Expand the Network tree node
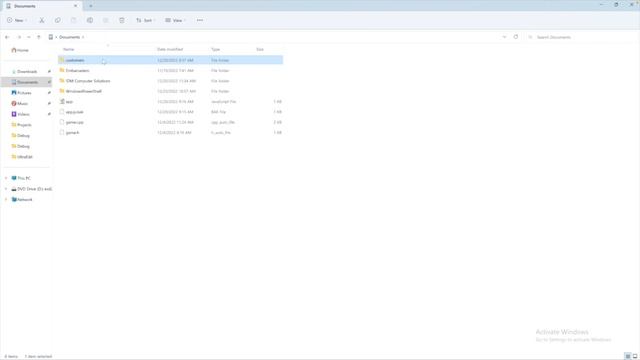Image resolution: width=640 pixels, height=360 pixels. click(x=6, y=200)
